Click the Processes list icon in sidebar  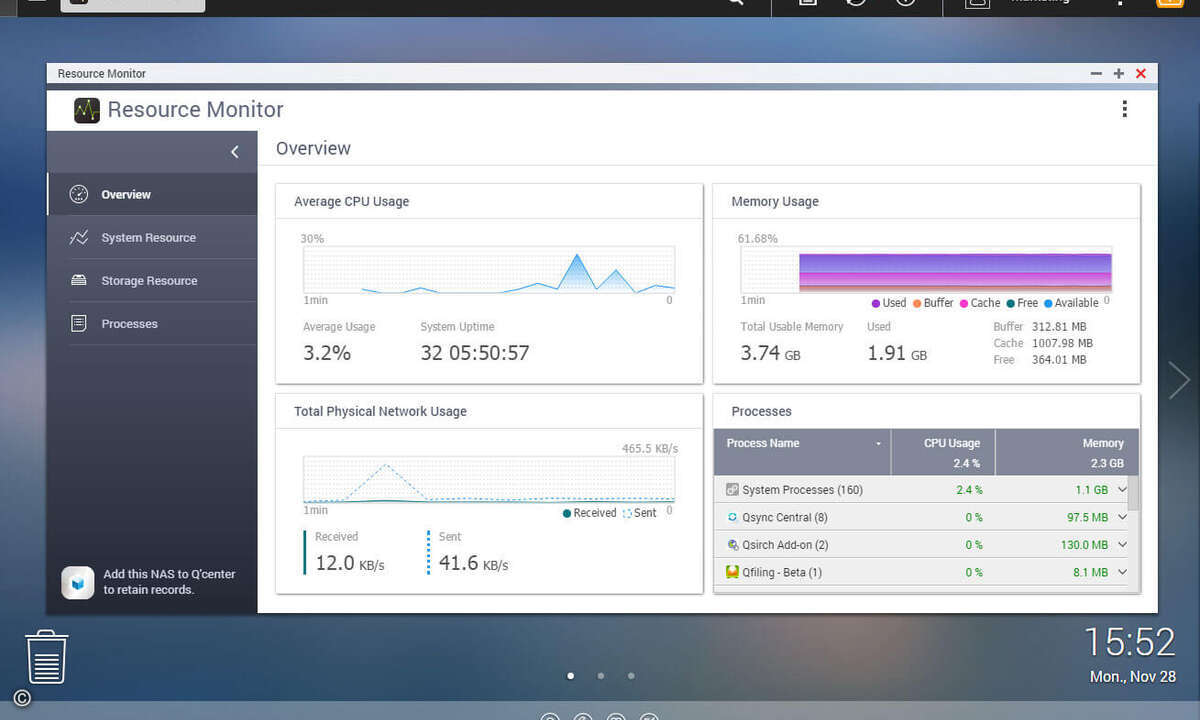(79, 324)
